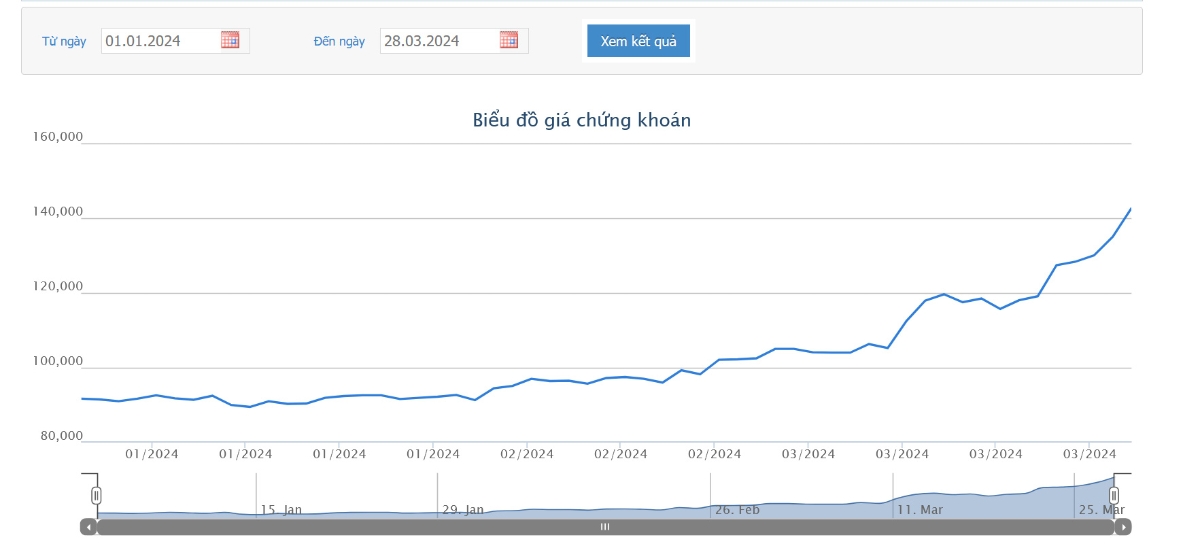
Task: Focus the 'Đến ngày' date field 28.03.2024
Action: pos(438,41)
